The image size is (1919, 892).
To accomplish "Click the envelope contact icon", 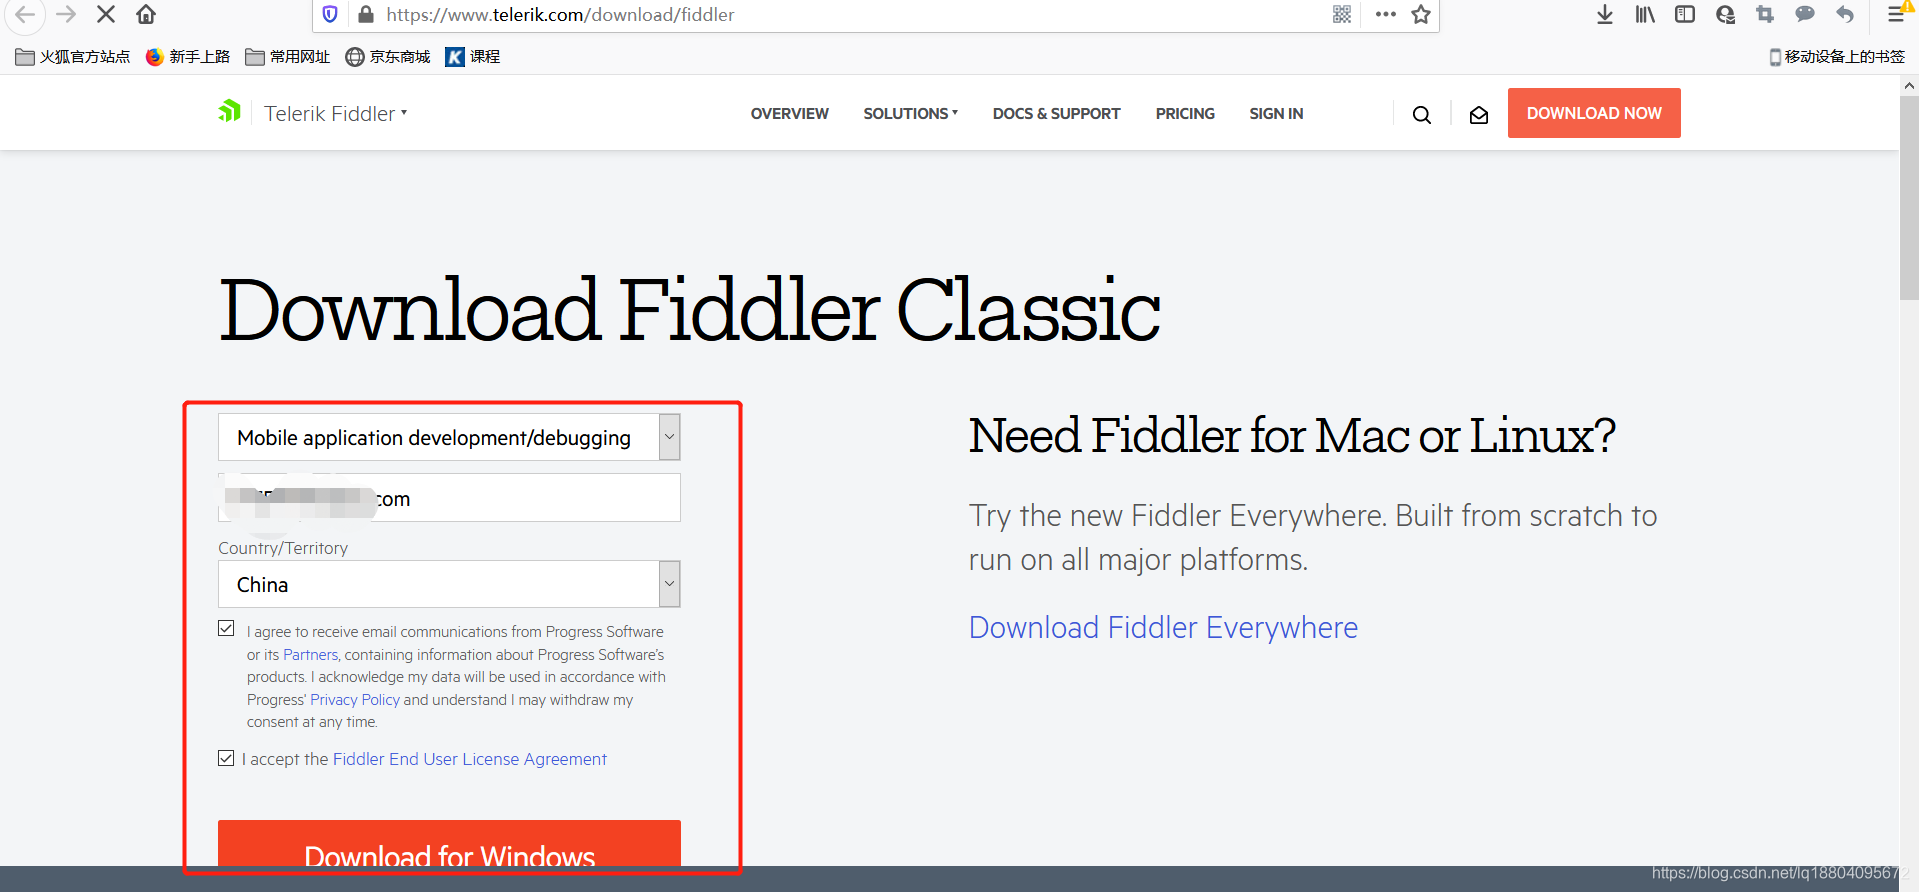I will click(x=1479, y=115).
